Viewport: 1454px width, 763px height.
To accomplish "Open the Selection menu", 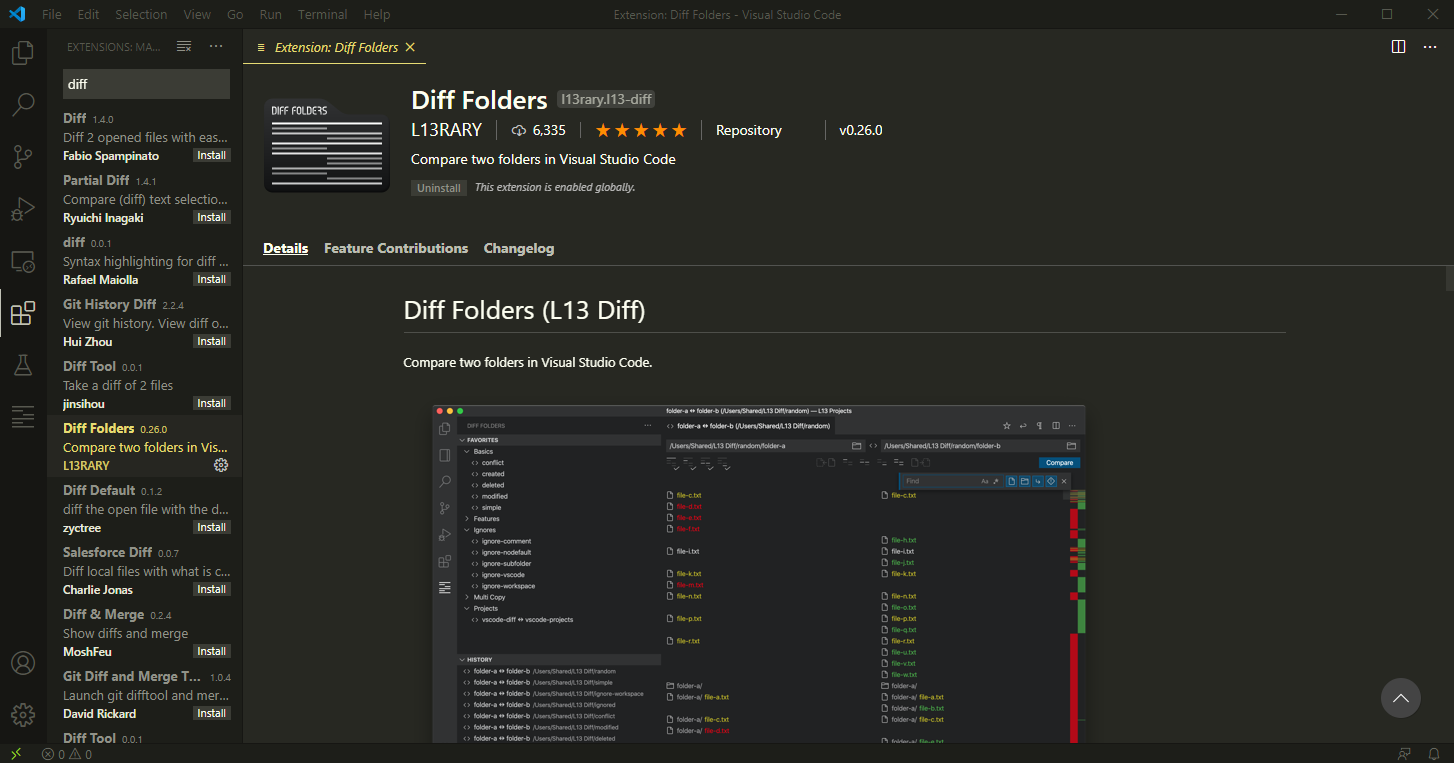I will coord(141,15).
